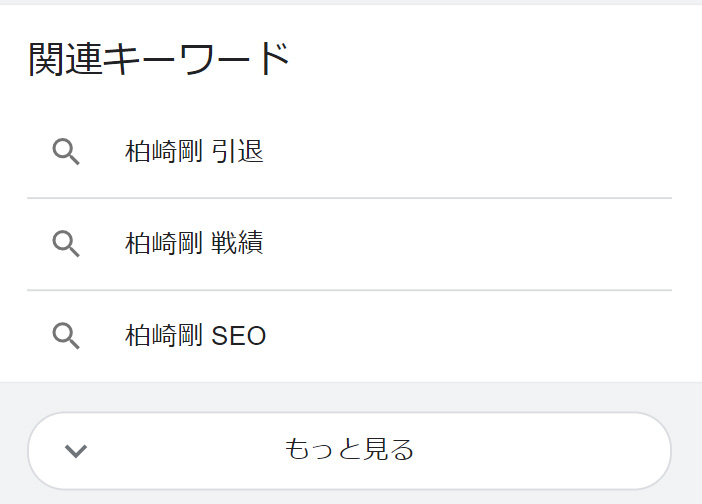The image size is (702, 504).
Task: Click search icon beside 柏崎剛 引退
Action: coord(66,152)
